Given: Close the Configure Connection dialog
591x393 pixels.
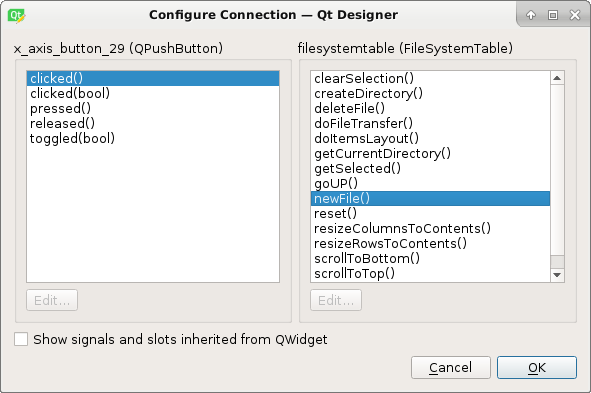Looking at the screenshot, I should click(x=575, y=15).
